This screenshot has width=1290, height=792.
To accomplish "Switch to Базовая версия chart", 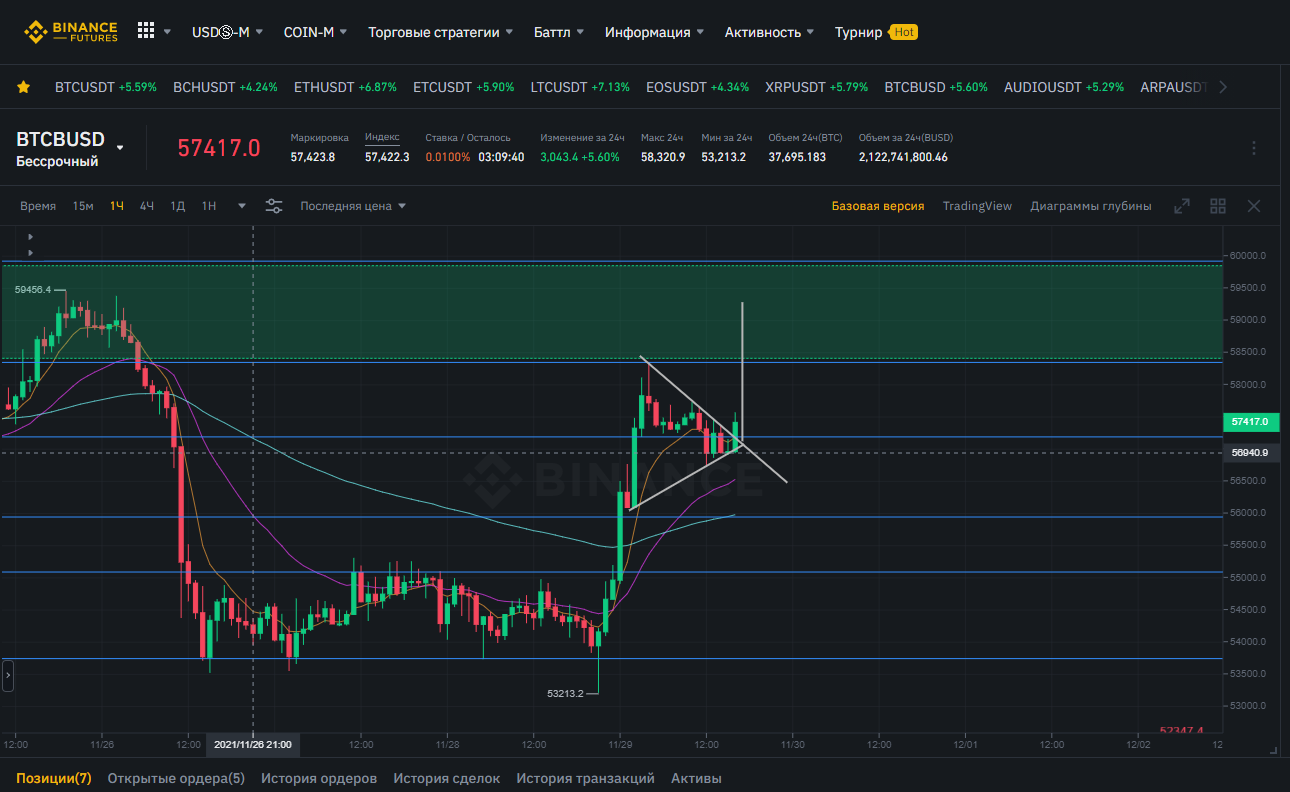I will [878, 206].
